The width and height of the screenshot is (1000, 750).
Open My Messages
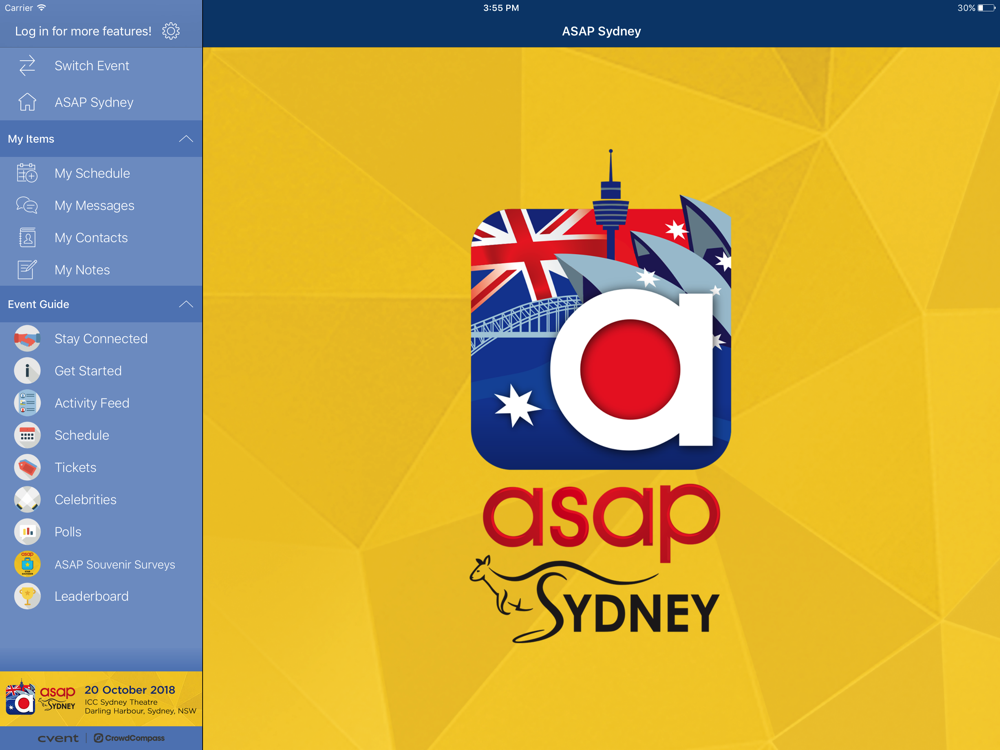point(101,205)
